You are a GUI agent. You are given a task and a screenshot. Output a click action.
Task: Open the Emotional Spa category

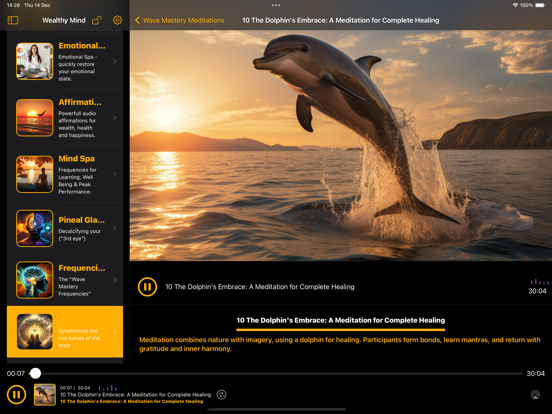coord(65,61)
